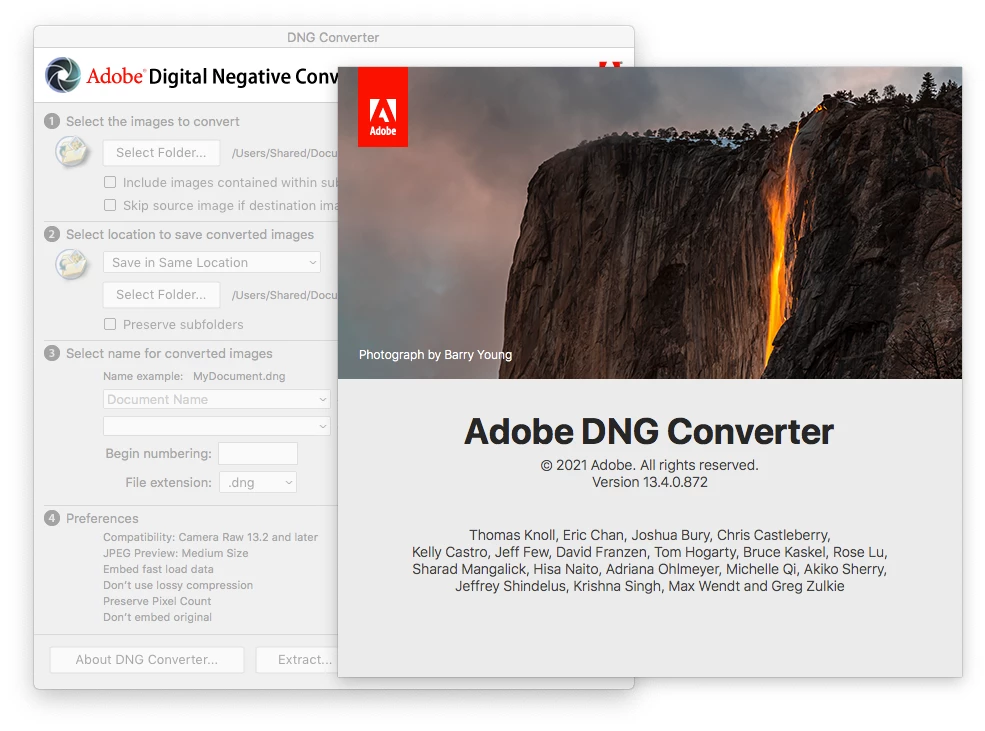
Task: Click 'Don't use lossy compression' text
Action: [178, 585]
